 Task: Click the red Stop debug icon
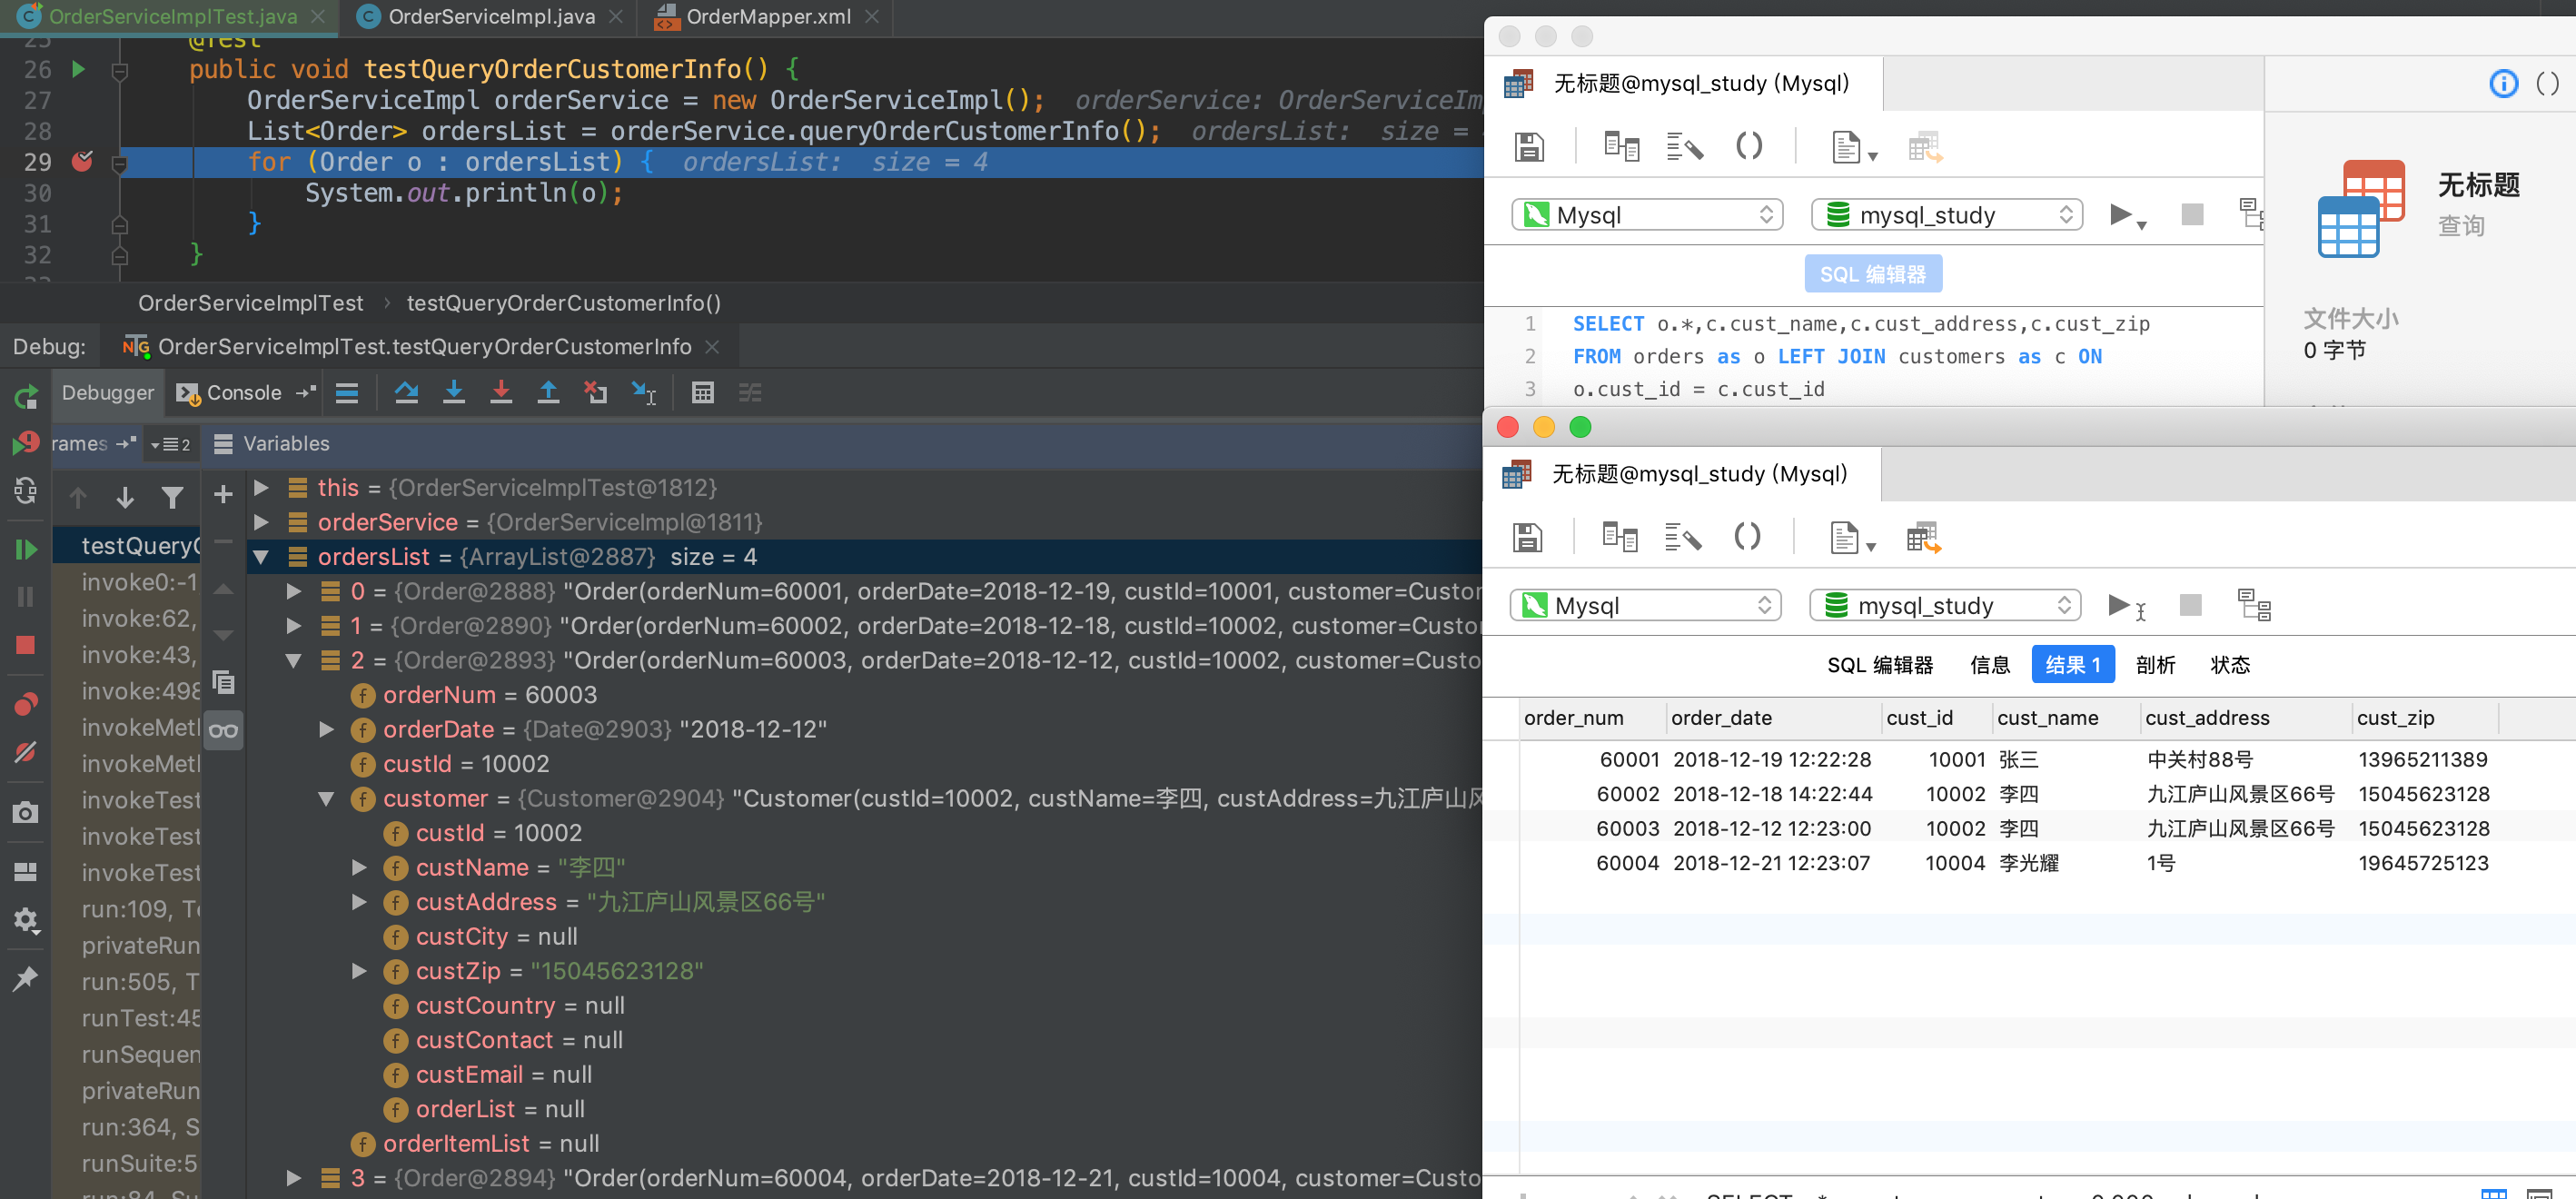pos(26,645)
